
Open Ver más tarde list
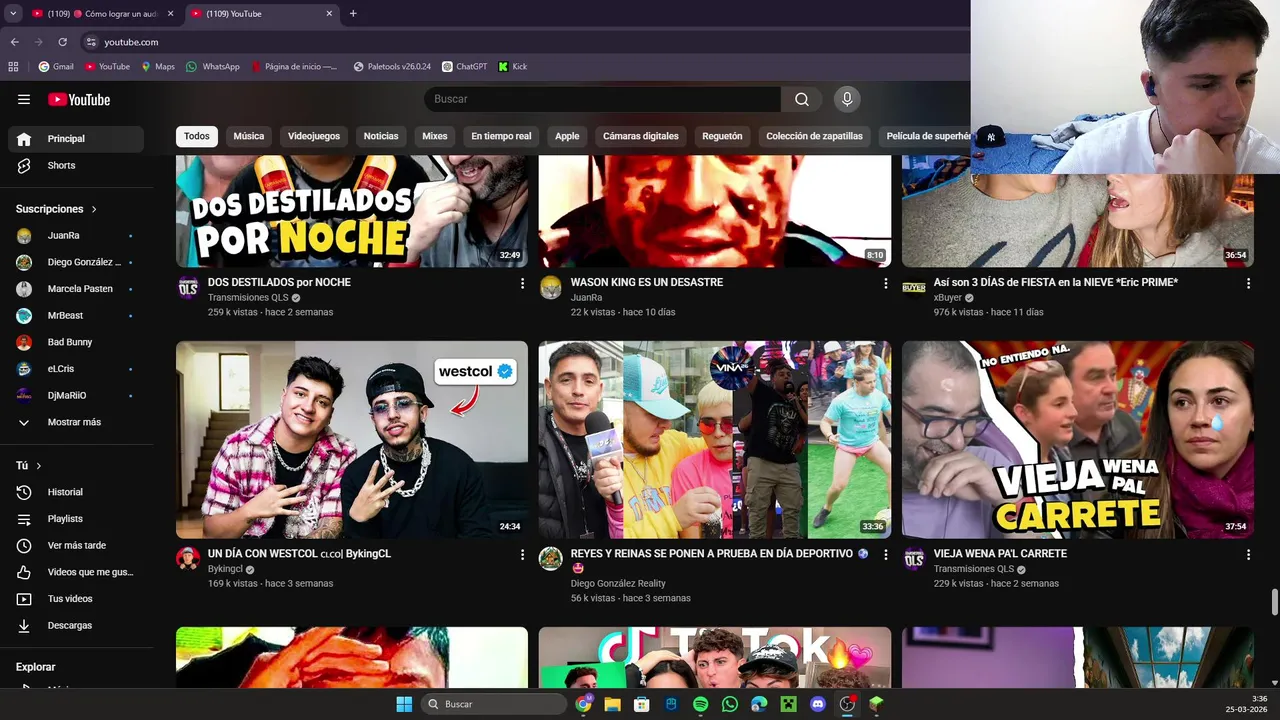76,545
